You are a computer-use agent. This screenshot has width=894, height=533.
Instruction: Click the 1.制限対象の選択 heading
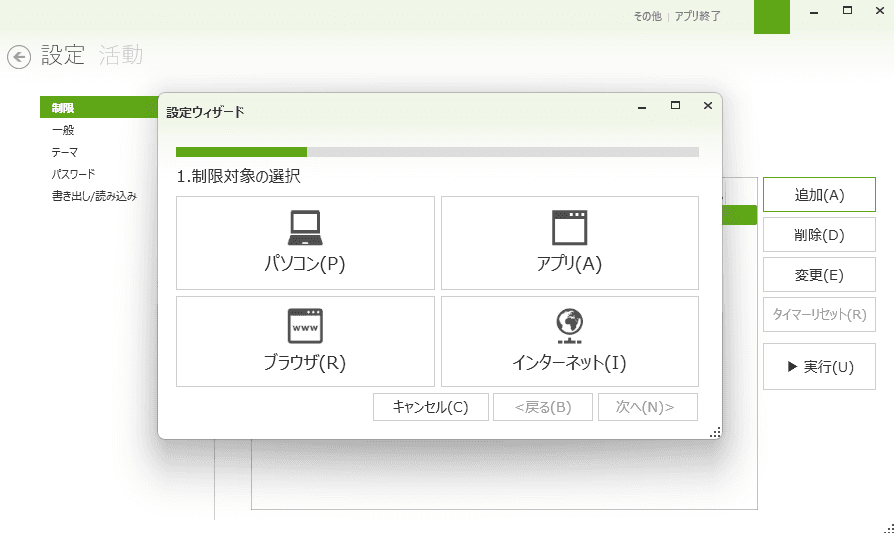click(238, 176)
